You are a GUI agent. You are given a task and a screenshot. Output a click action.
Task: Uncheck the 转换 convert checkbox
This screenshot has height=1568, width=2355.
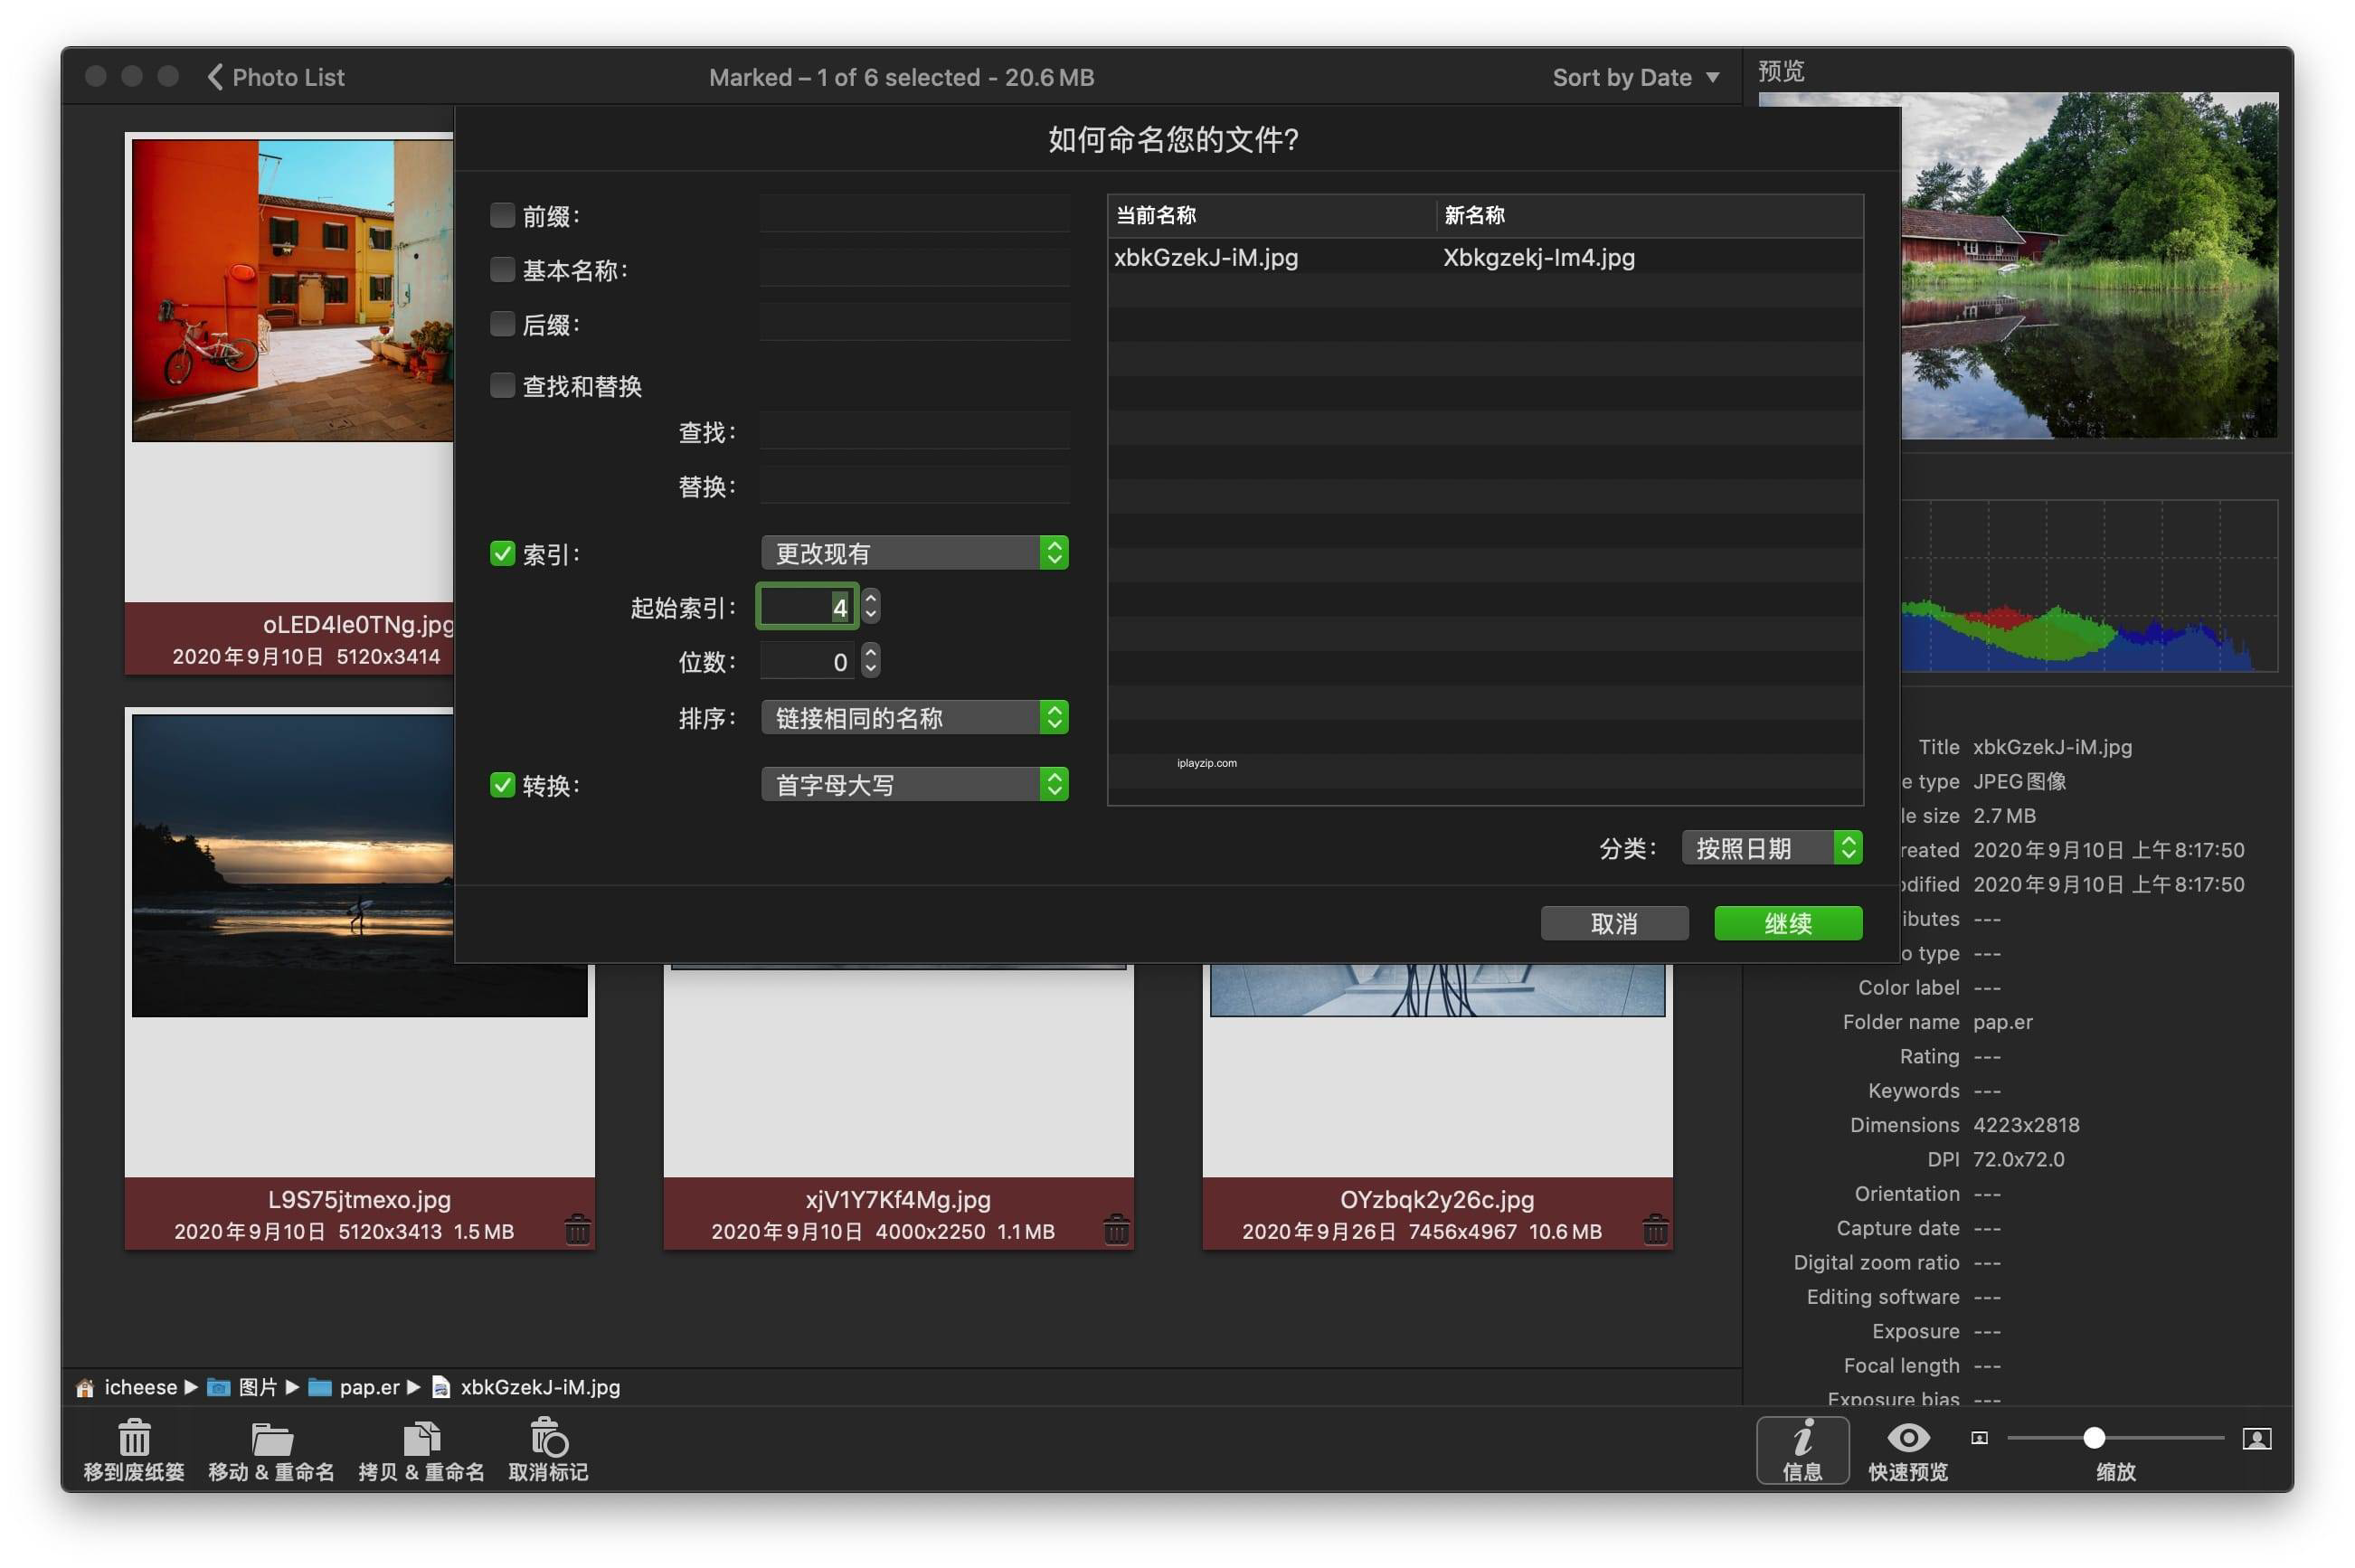502,785
